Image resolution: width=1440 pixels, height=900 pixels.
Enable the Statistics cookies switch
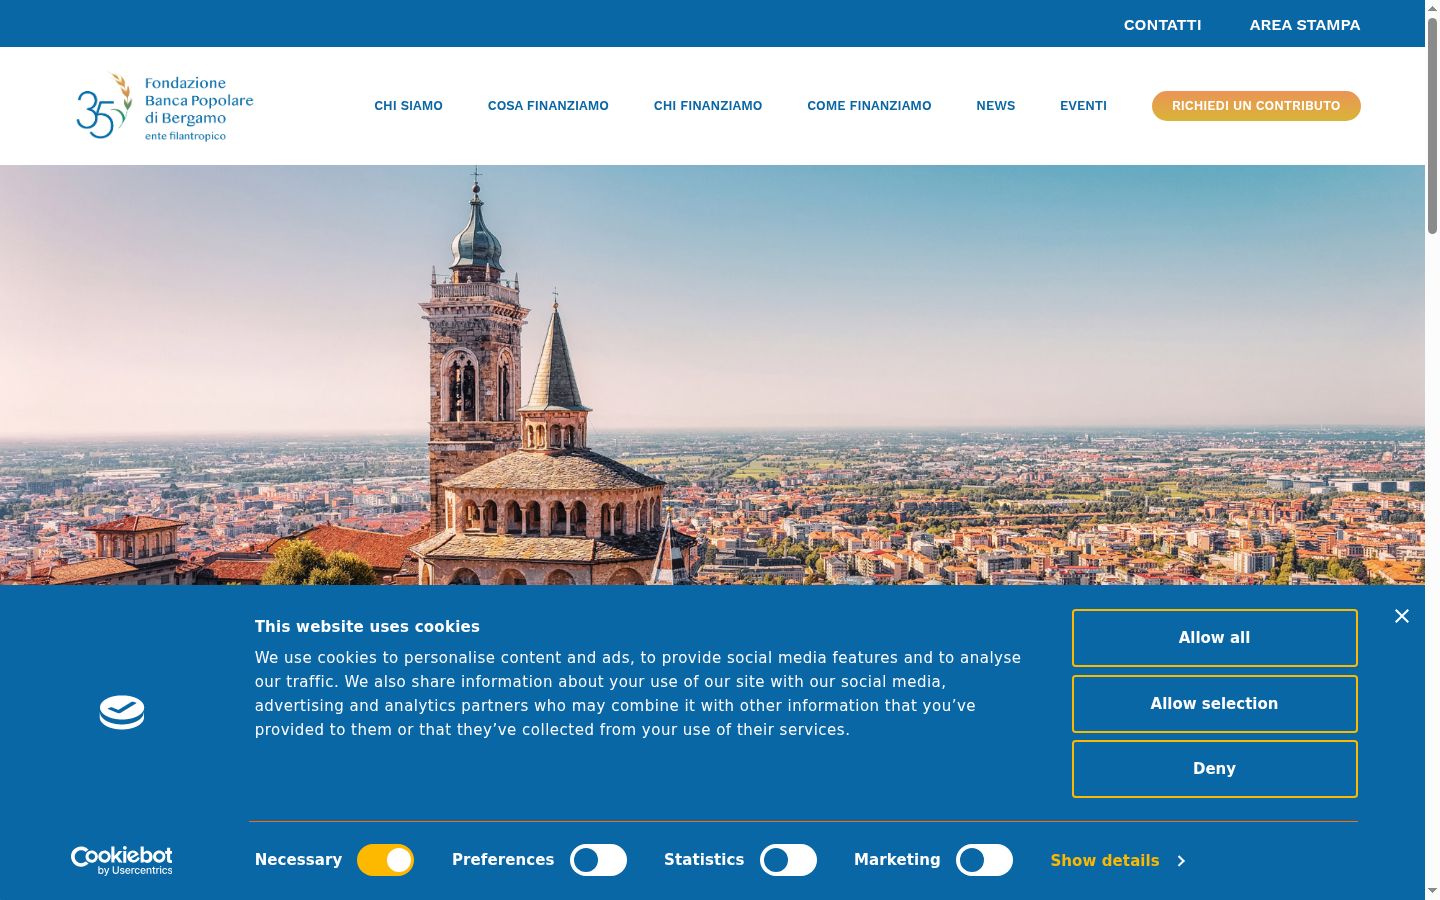click(788, 860)
